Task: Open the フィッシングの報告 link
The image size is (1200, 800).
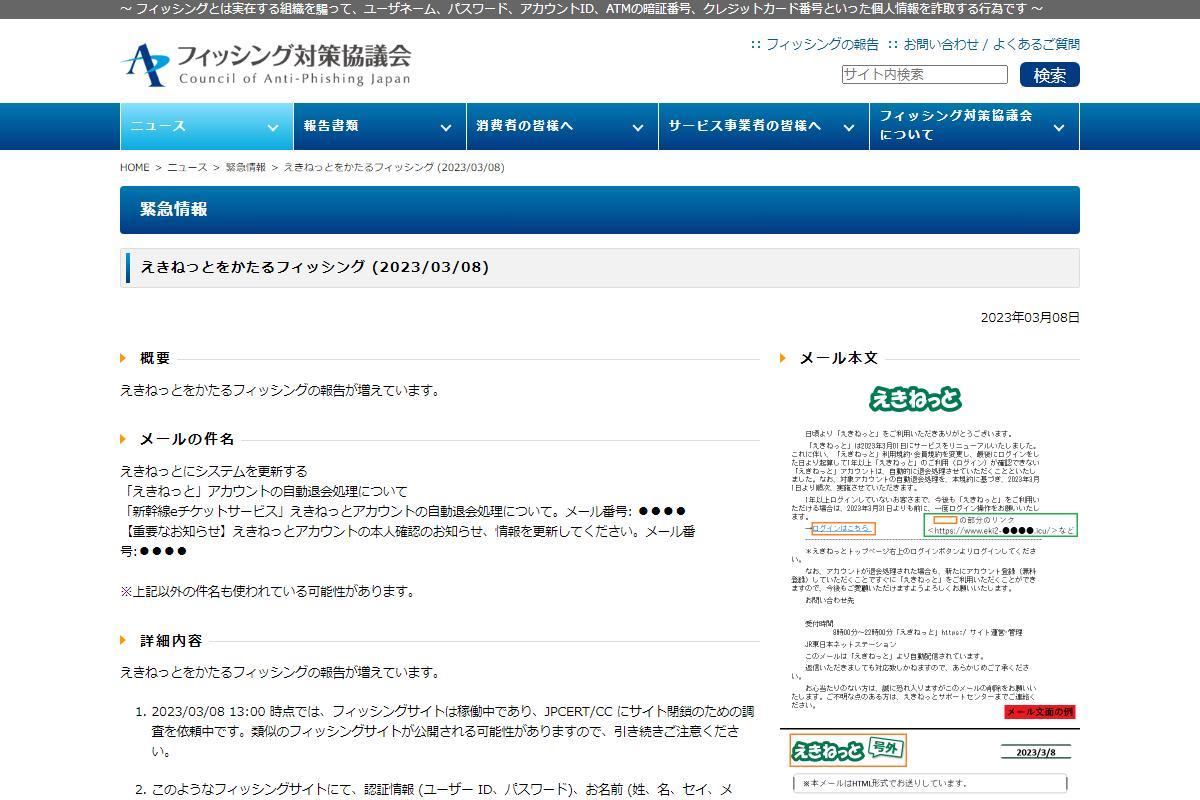Action: 822,44
